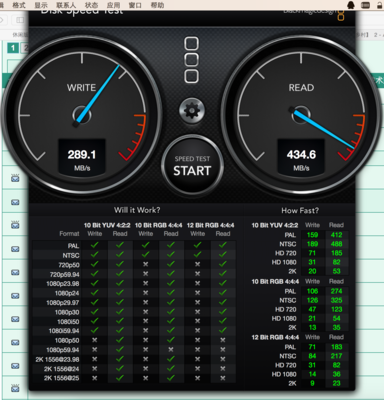Open the gear settings button

(x=192, y=111)
